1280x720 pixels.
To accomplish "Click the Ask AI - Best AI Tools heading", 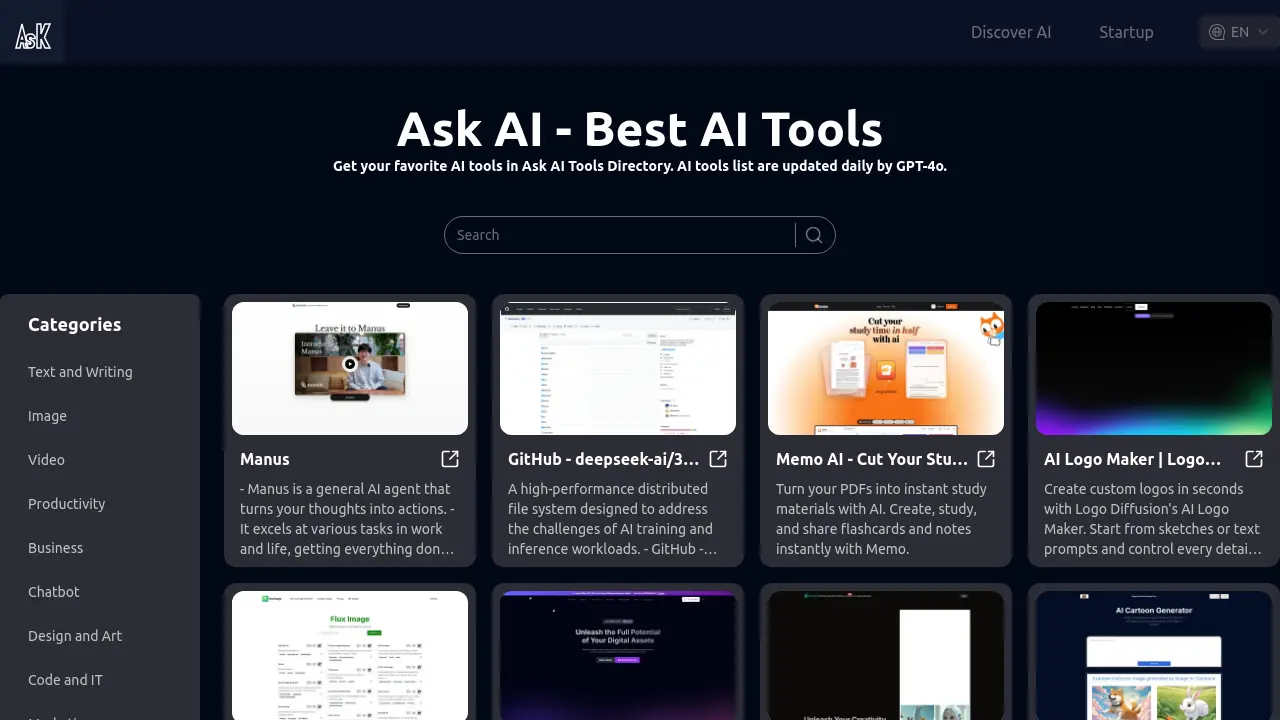I will pos(640,129).
